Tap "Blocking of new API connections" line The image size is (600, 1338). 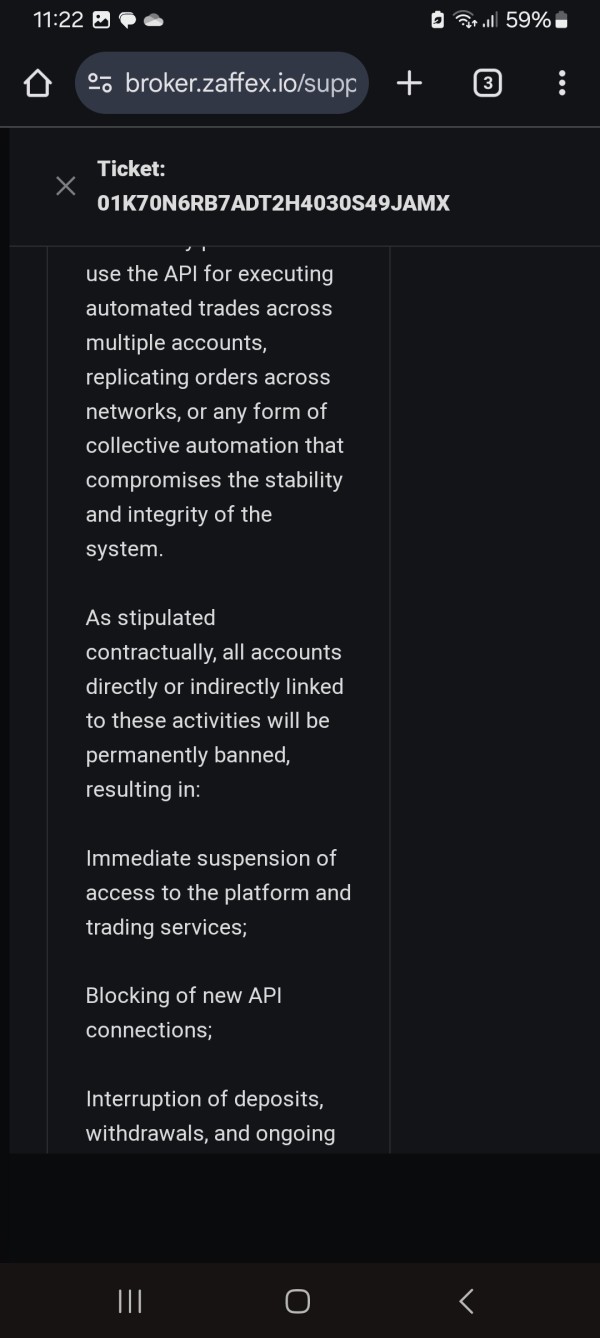[x=183, y=1012]
